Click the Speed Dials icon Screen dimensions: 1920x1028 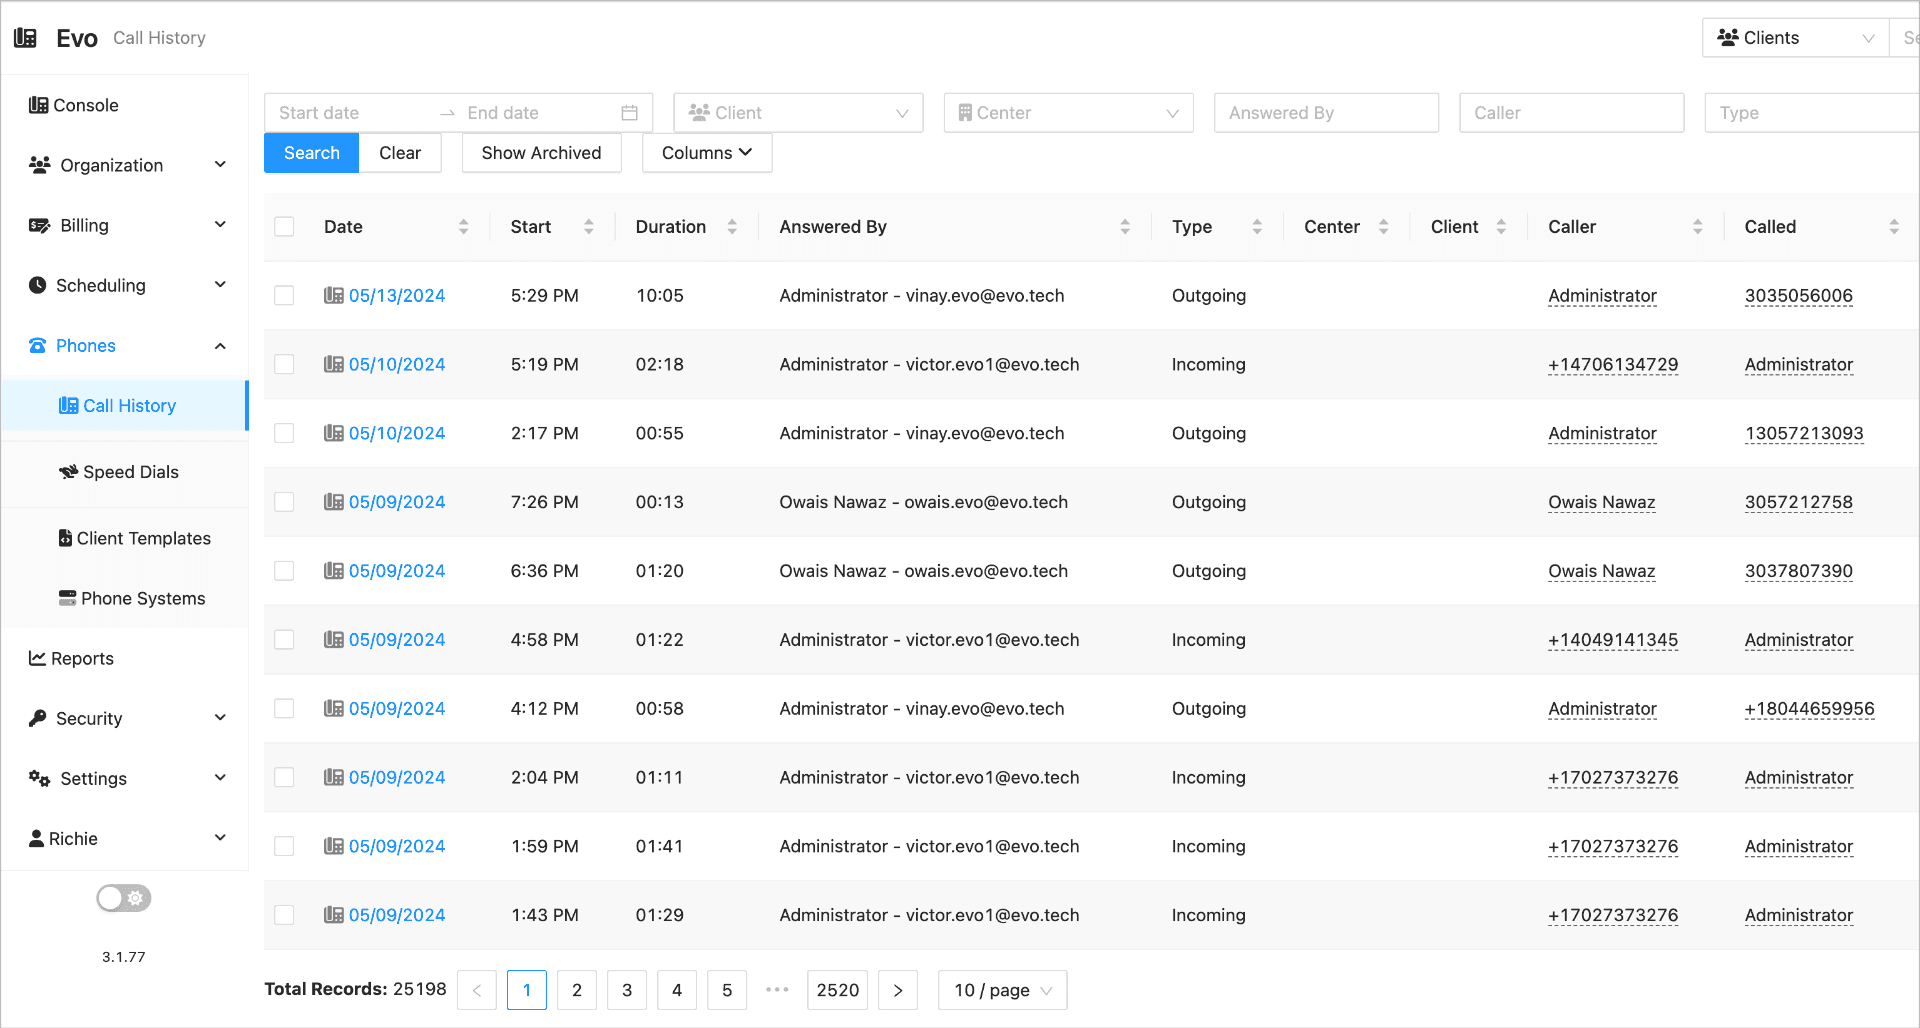(68, 472)
